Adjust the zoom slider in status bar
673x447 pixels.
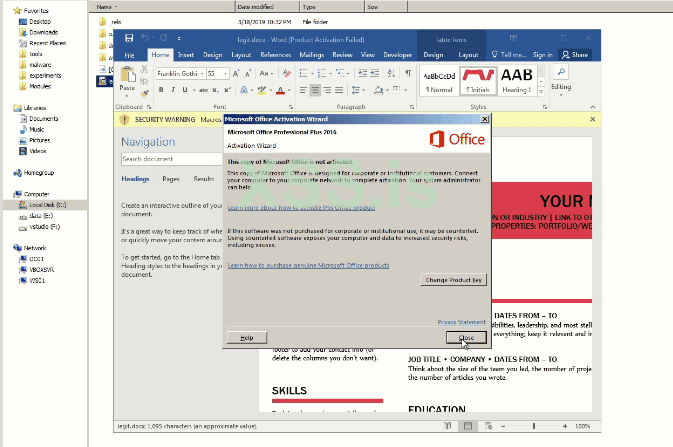point(534,426)
